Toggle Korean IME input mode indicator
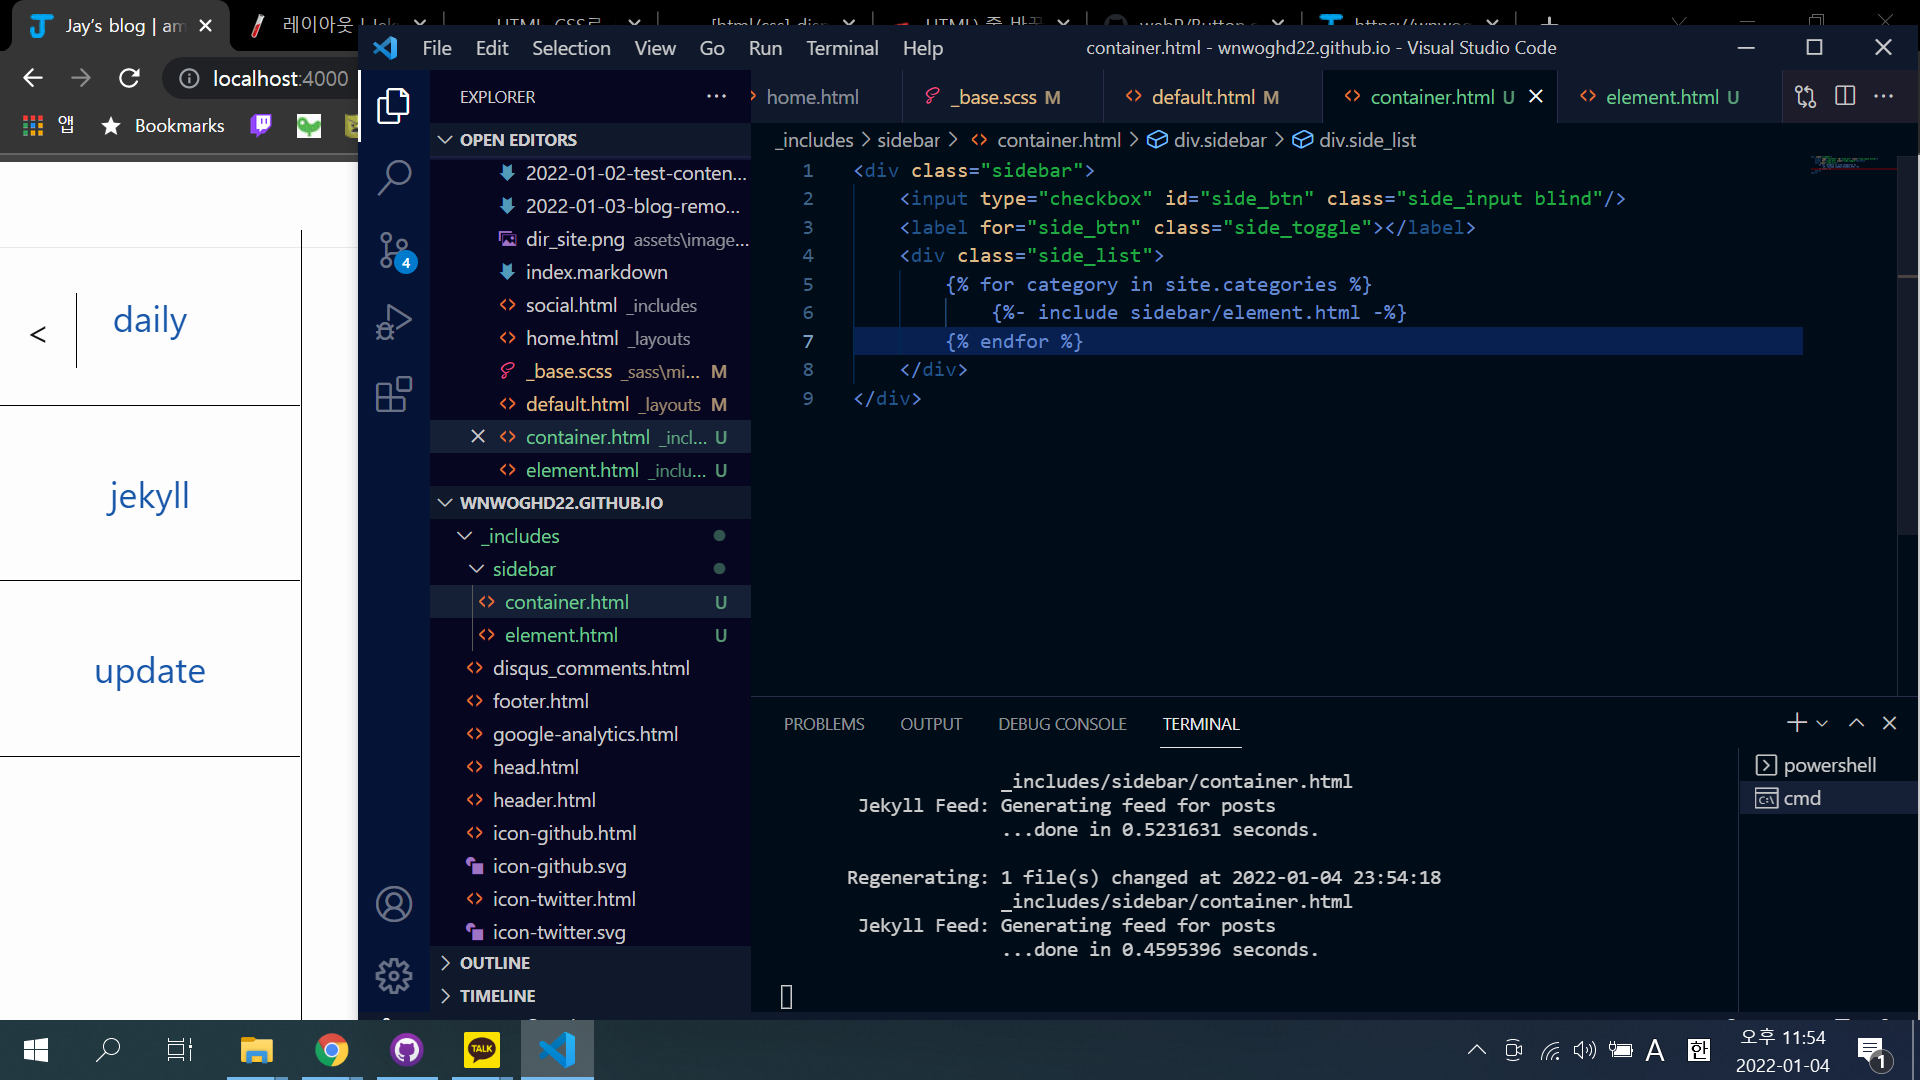Screen dimensions: 1920x1080 1698,1050
